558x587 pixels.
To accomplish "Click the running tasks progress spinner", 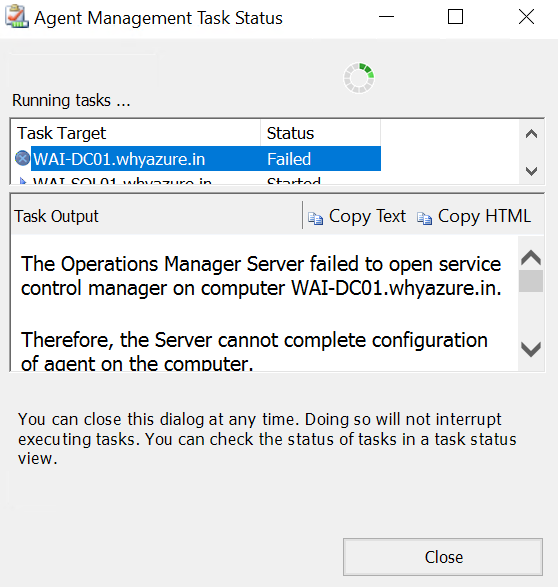I will (359, 78).
